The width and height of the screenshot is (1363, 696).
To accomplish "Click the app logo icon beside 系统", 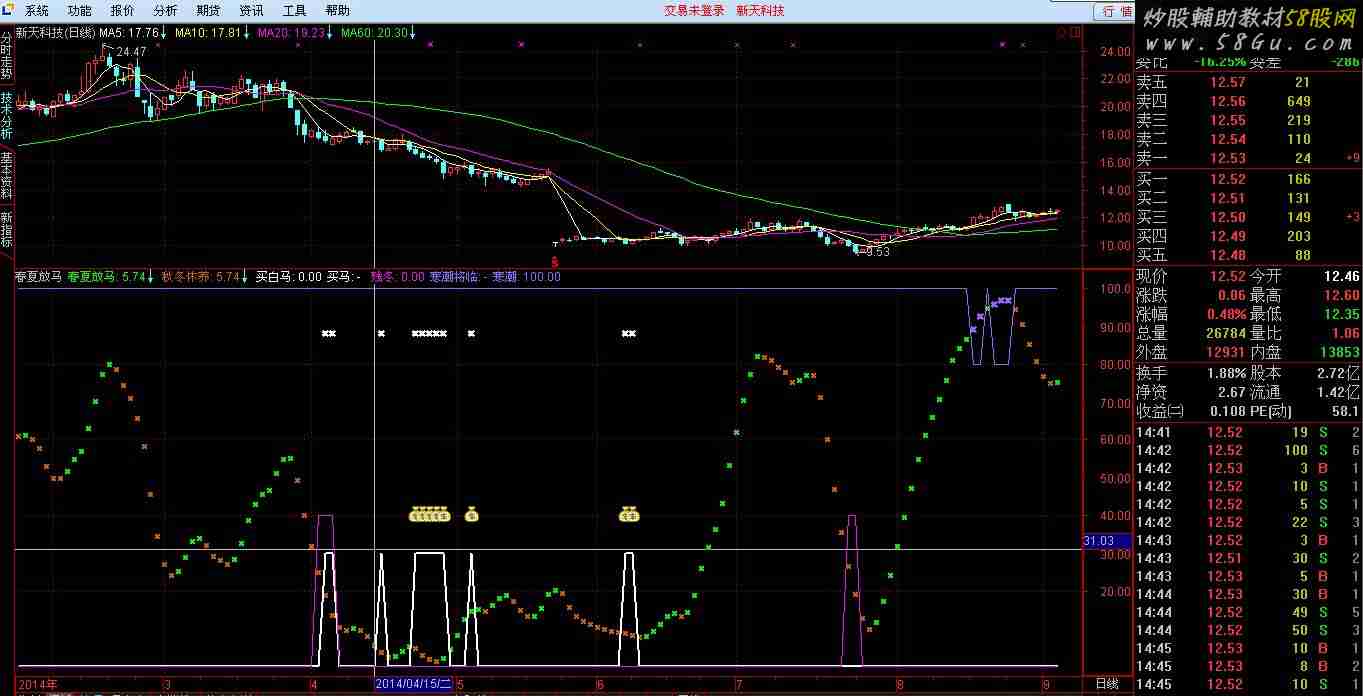I will pyautogui.click(x=9, y=10).
